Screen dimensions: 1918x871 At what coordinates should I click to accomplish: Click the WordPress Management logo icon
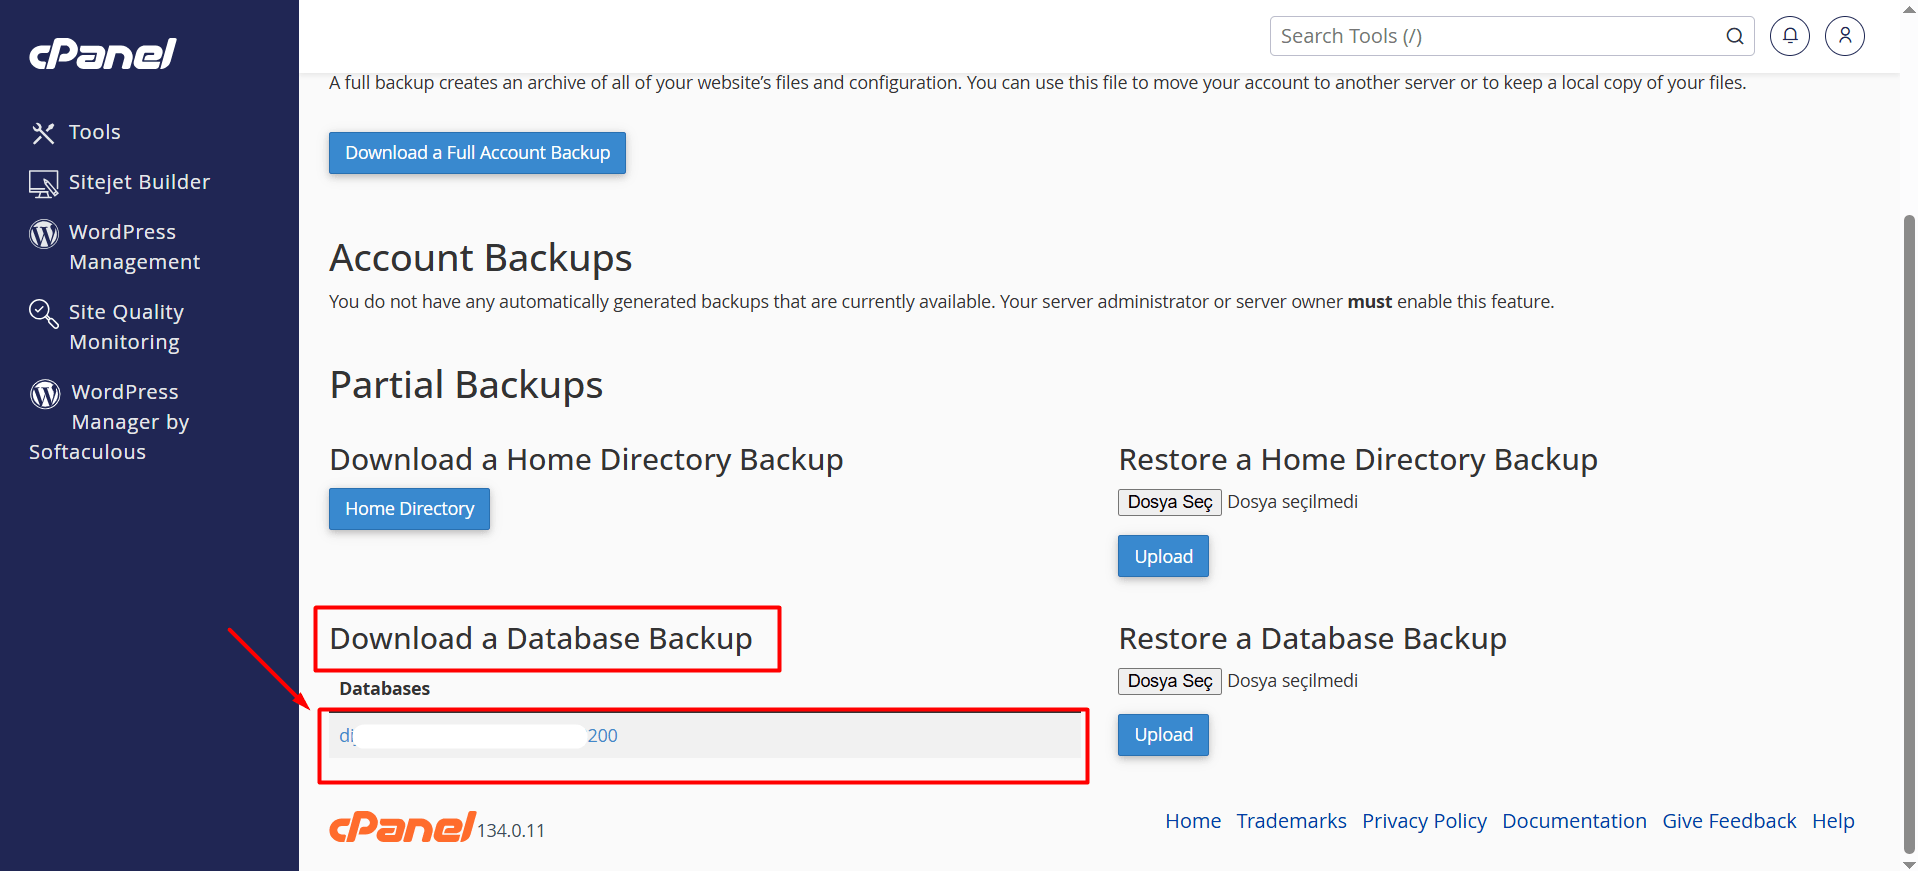[x=43, y=233]
